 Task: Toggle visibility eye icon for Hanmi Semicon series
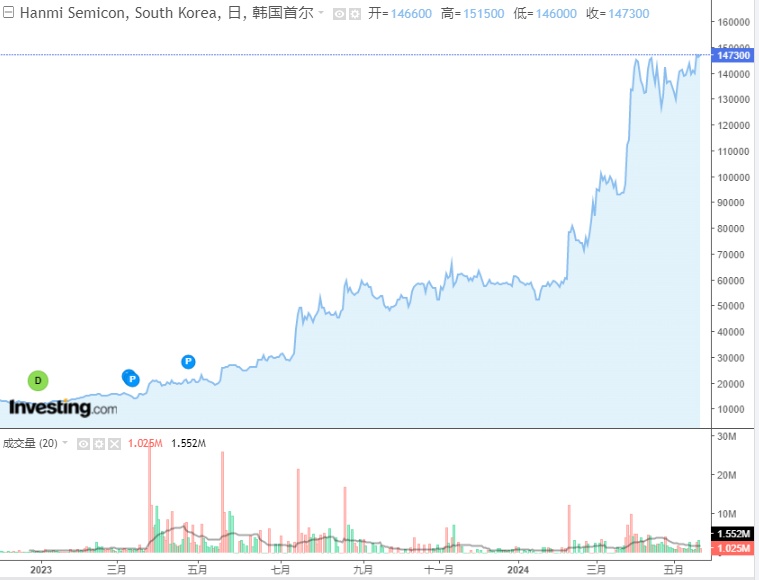point(339,15)
